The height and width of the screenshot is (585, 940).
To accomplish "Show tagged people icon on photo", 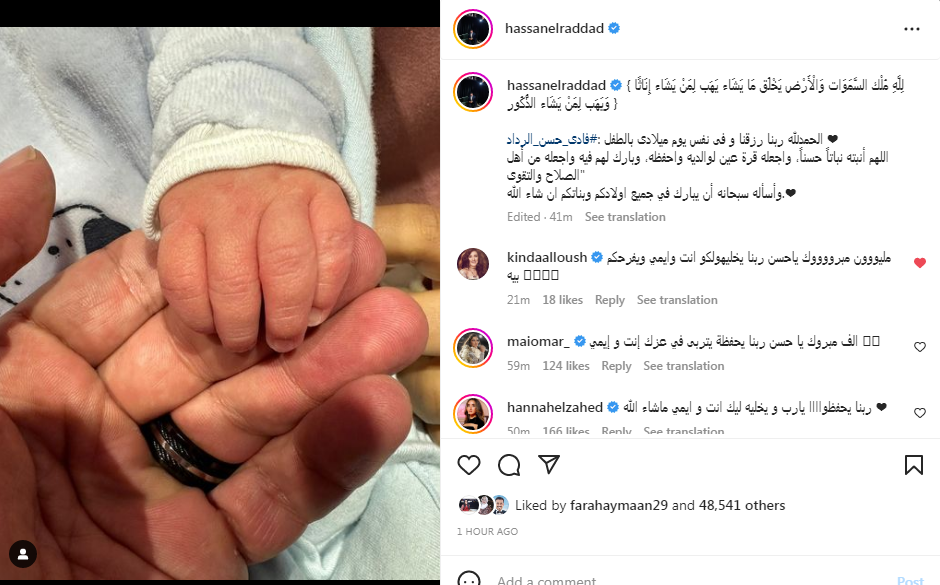I will tap(23, 554).
